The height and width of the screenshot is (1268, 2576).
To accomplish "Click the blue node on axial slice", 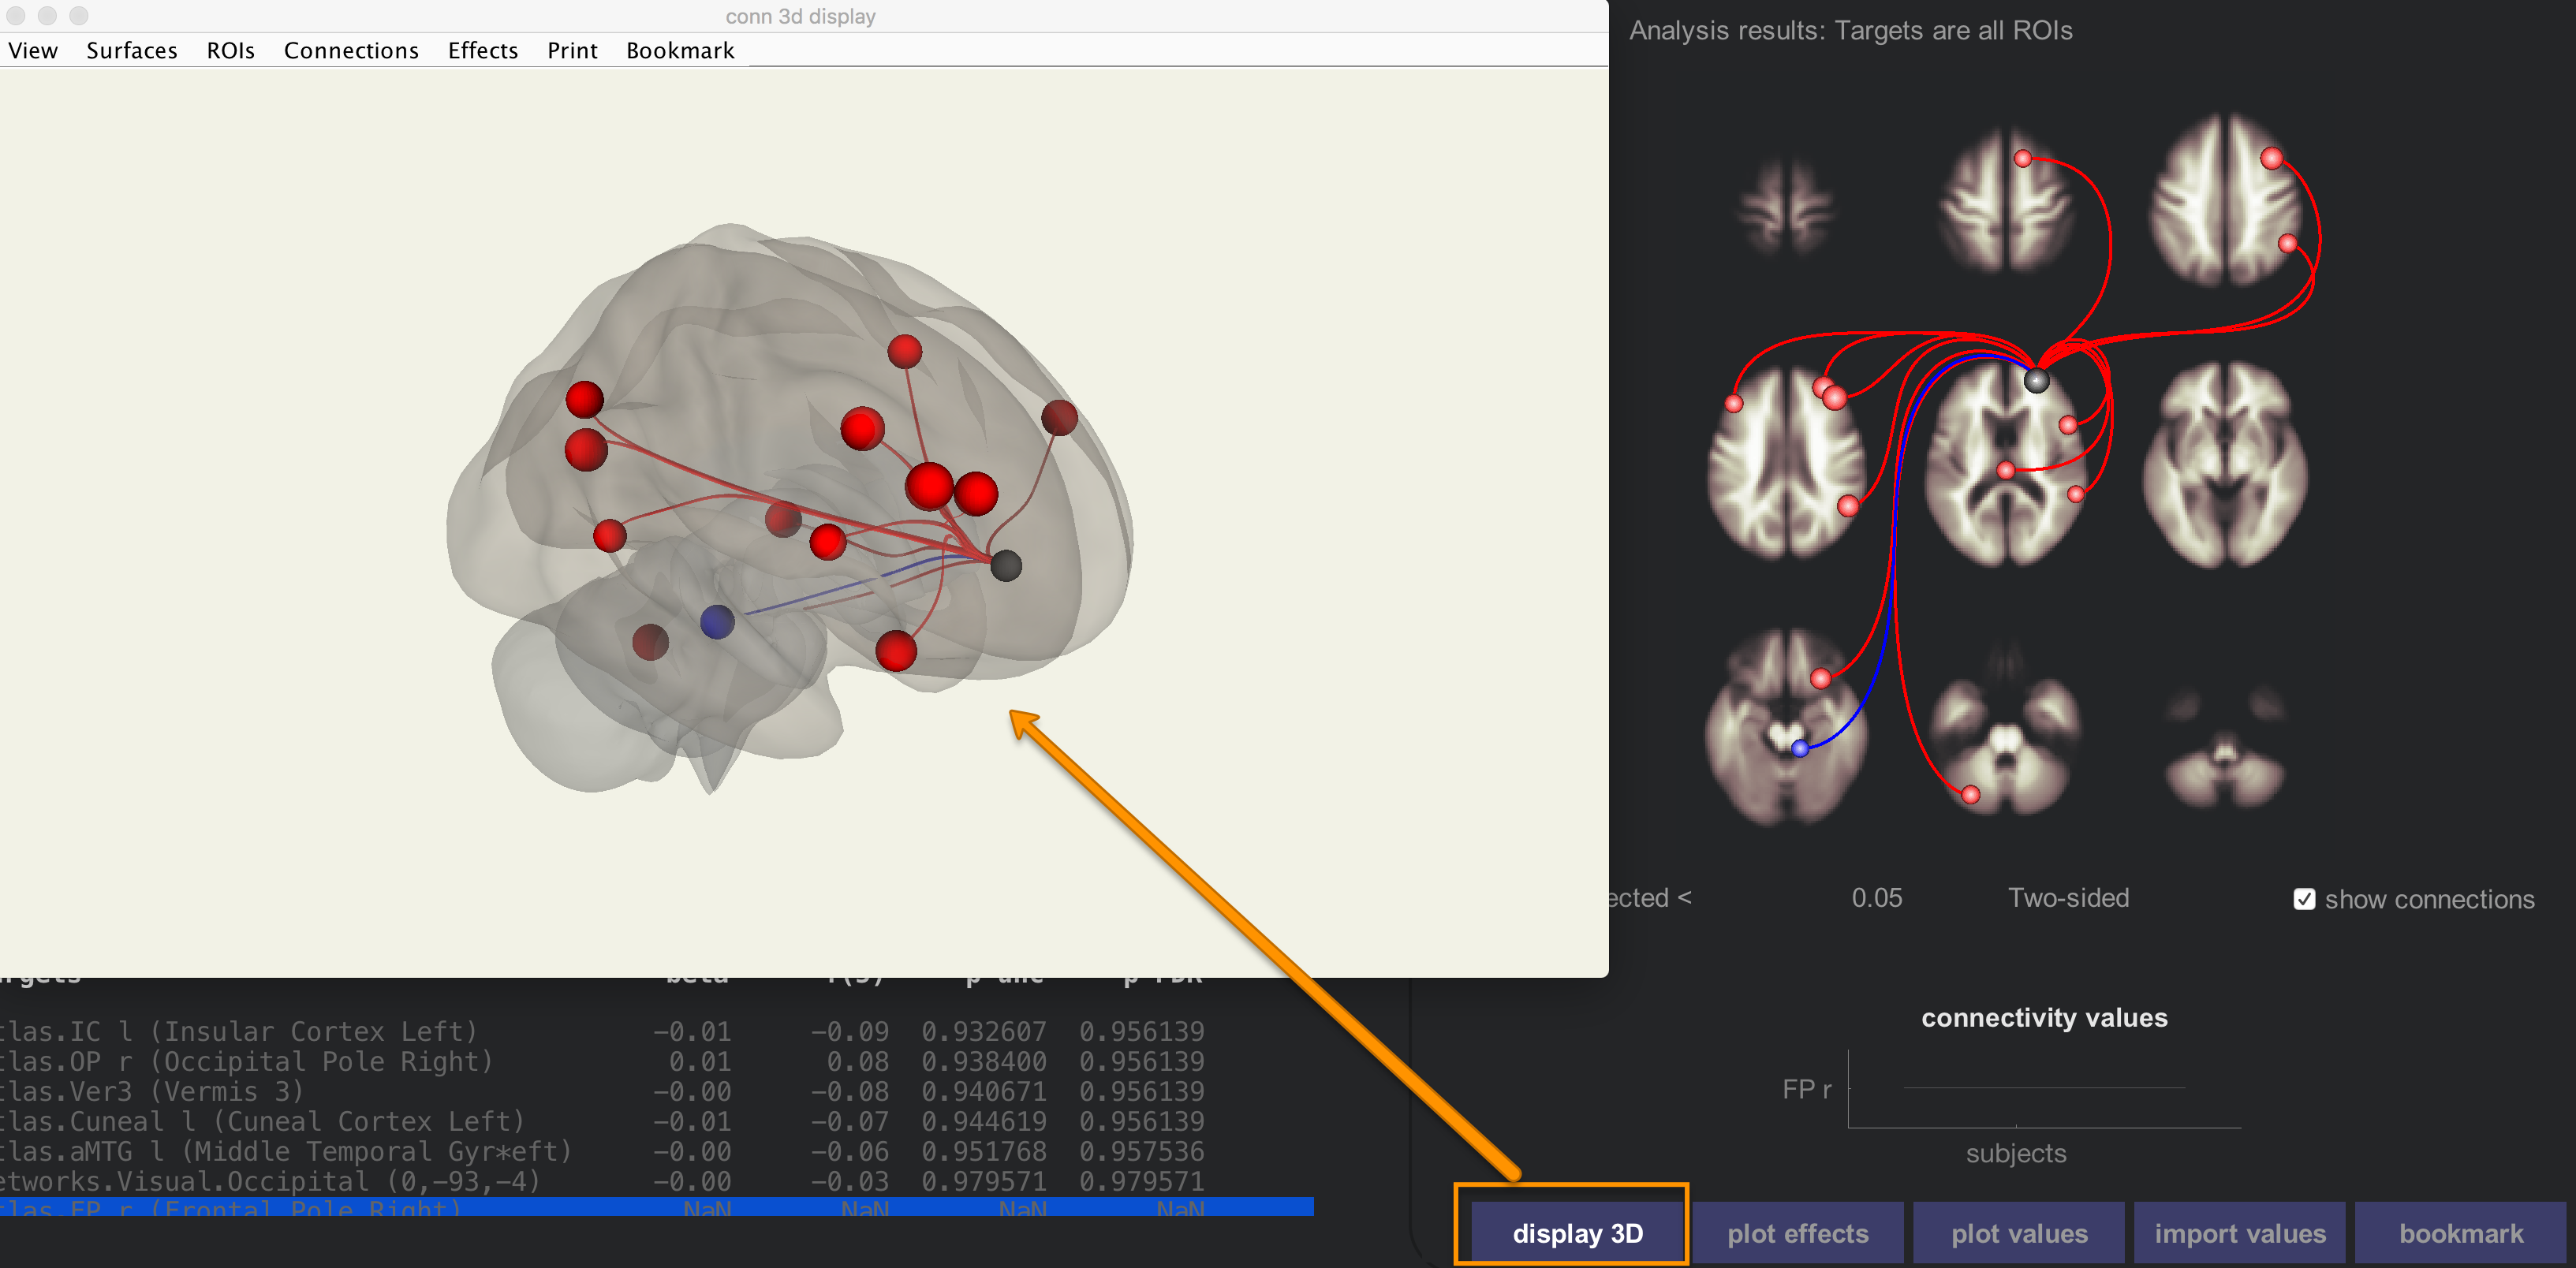I will tap(1800, 748).
